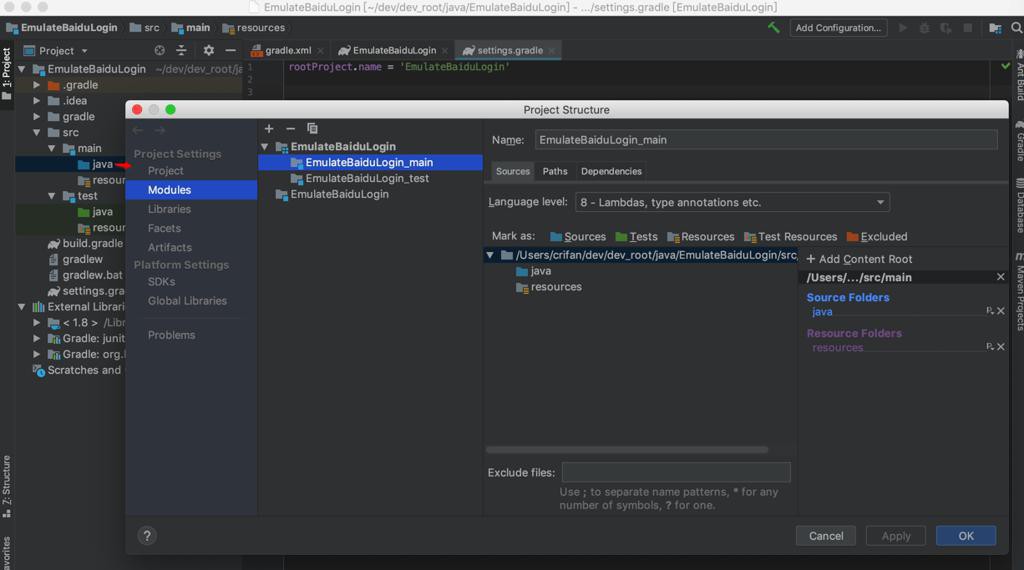The image size is (1024, 570).
Task: Click Add Content Root
Action: coord(859,259)
